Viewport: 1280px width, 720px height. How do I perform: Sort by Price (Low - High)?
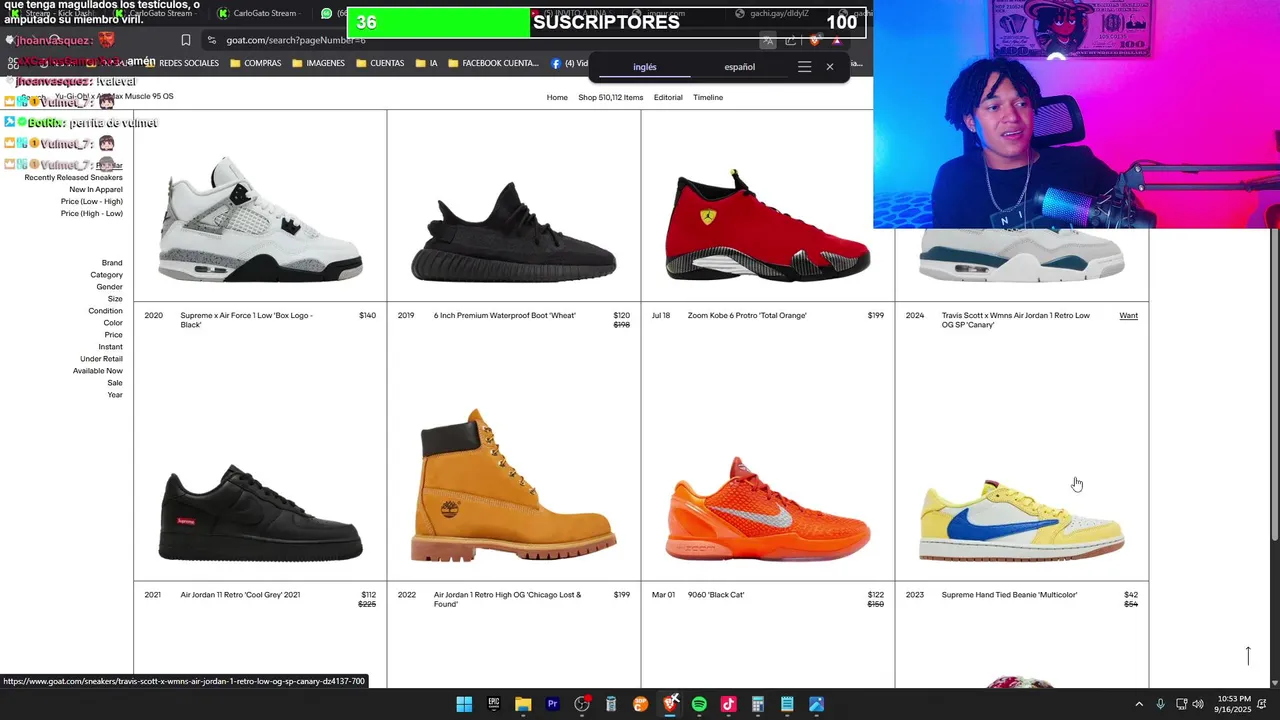pos(91,202)
